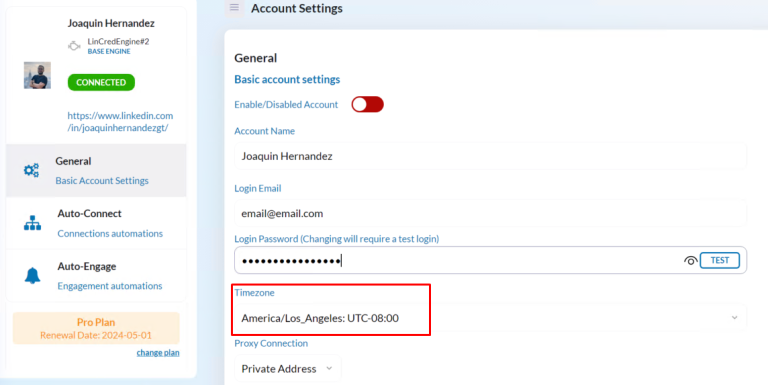Screen dimensions: 768x385
Task: Show password with the eye icon
Action: [x=690, y=261]
